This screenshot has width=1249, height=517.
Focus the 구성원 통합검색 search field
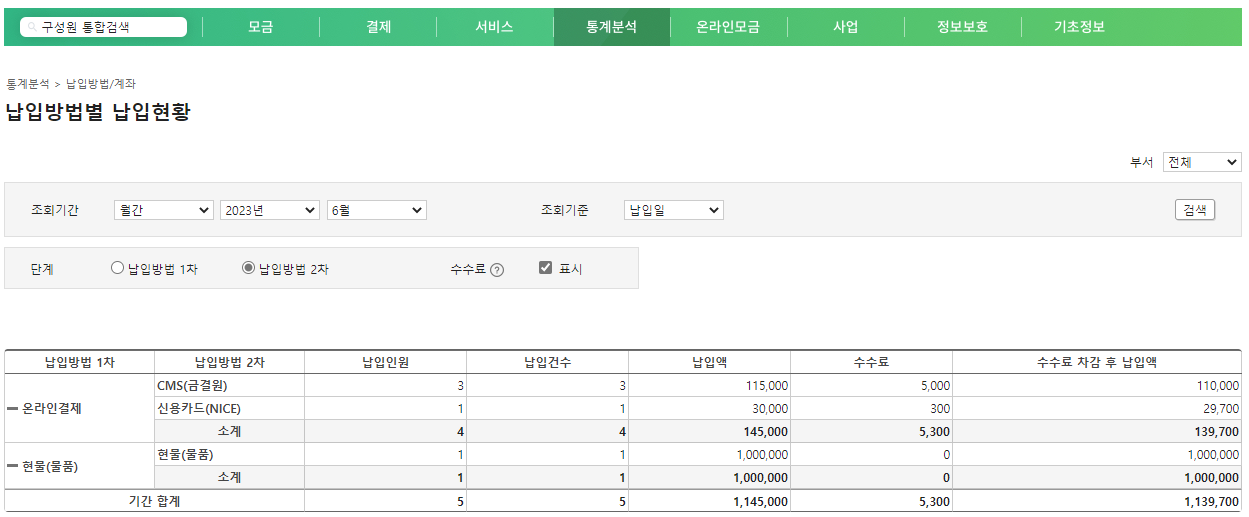point(103,28)
